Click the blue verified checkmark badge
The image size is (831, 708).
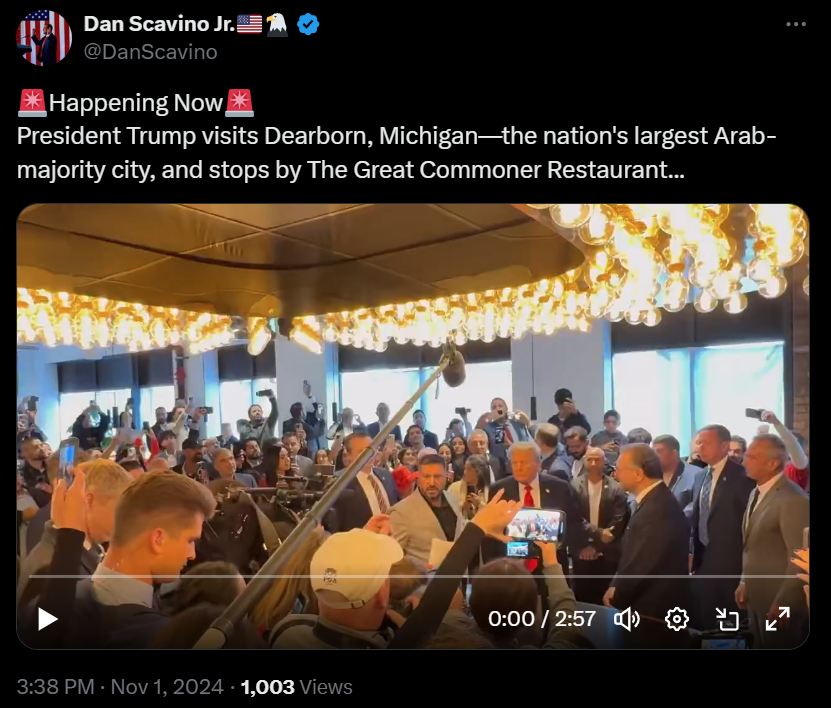[x=308, y=24]
